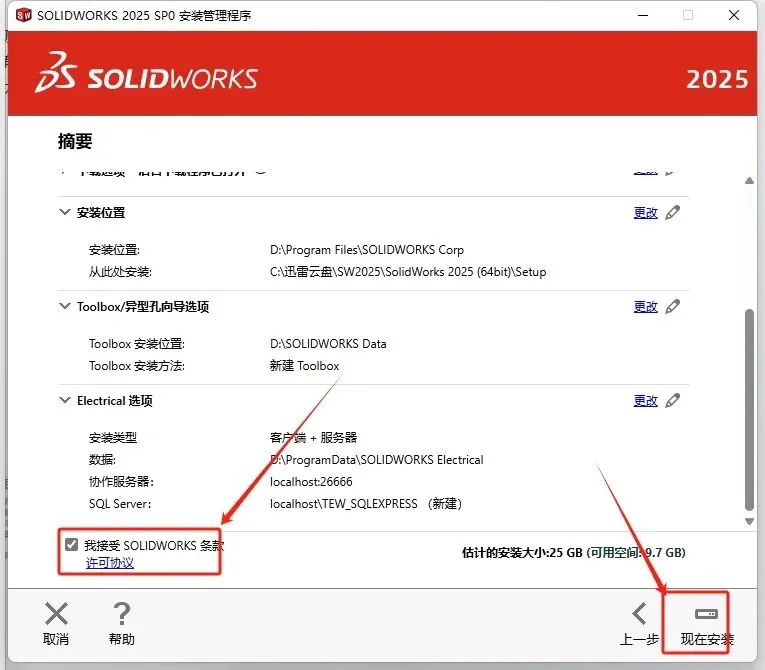Click SOLIDWORKS app icon in title bar
This screenshot has height=670, width=765.
point(23,15)
